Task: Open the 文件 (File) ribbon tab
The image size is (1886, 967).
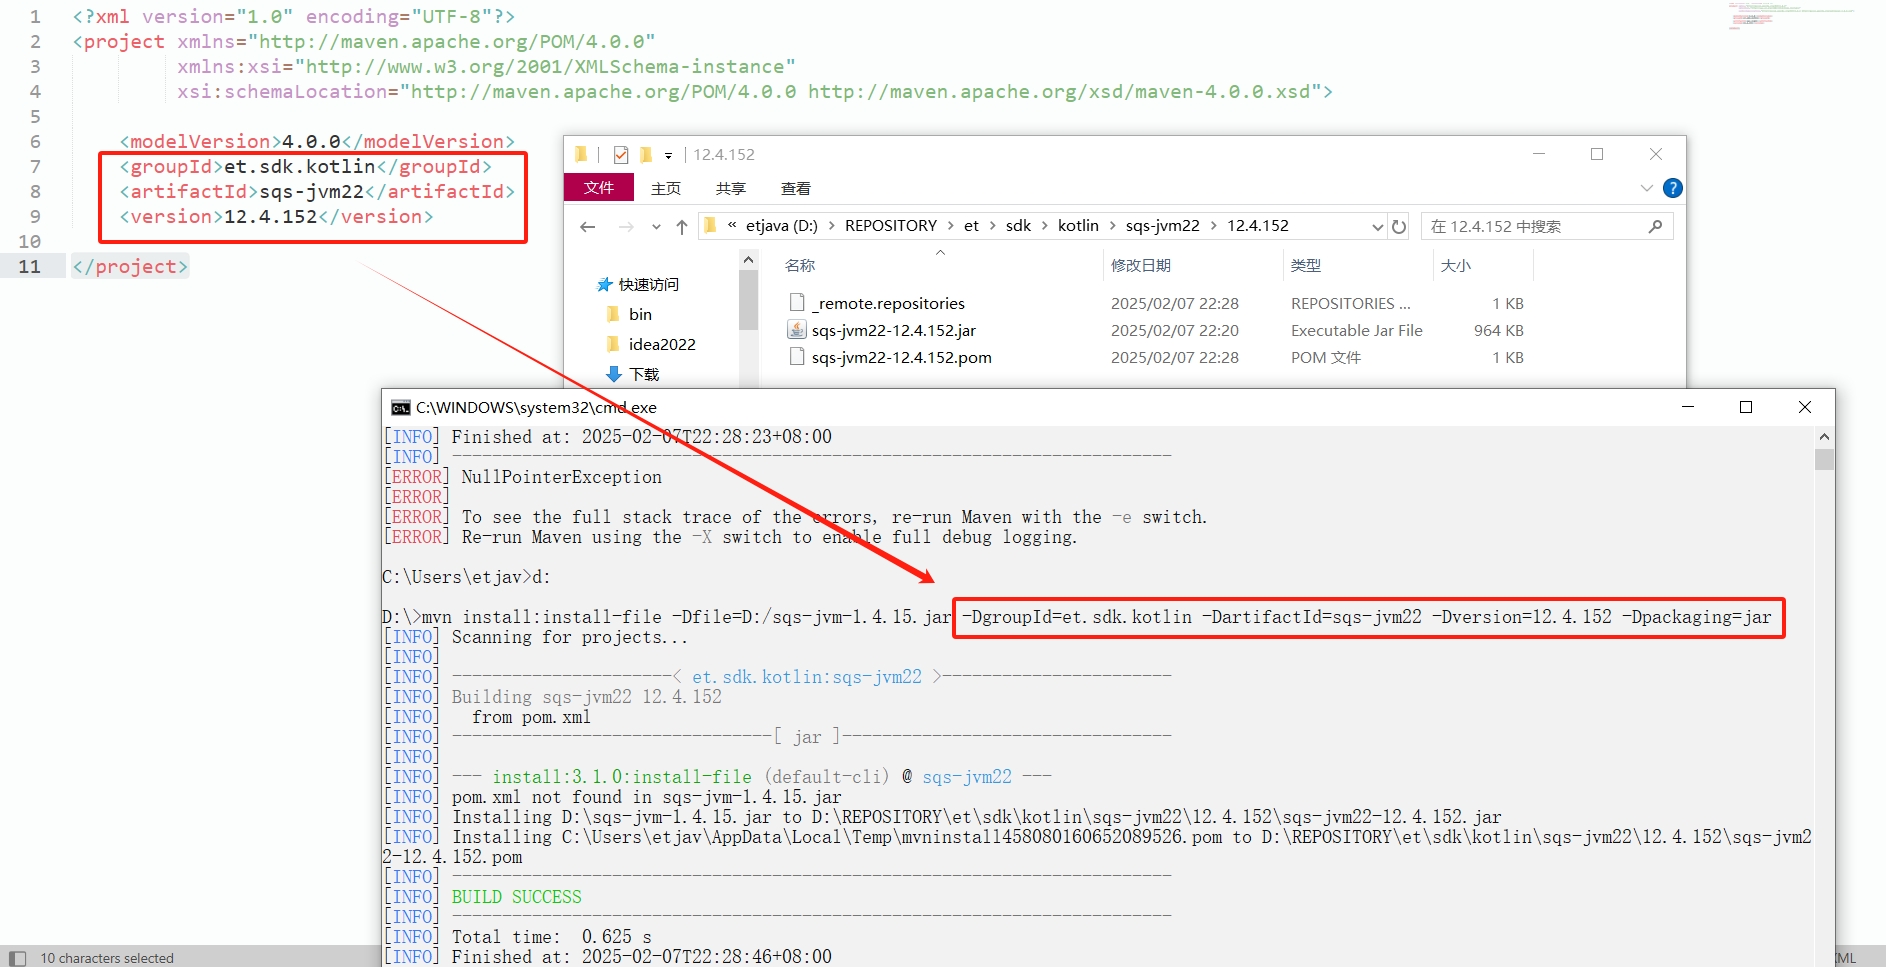Action: pyautogui.click(x=598, y=188)
